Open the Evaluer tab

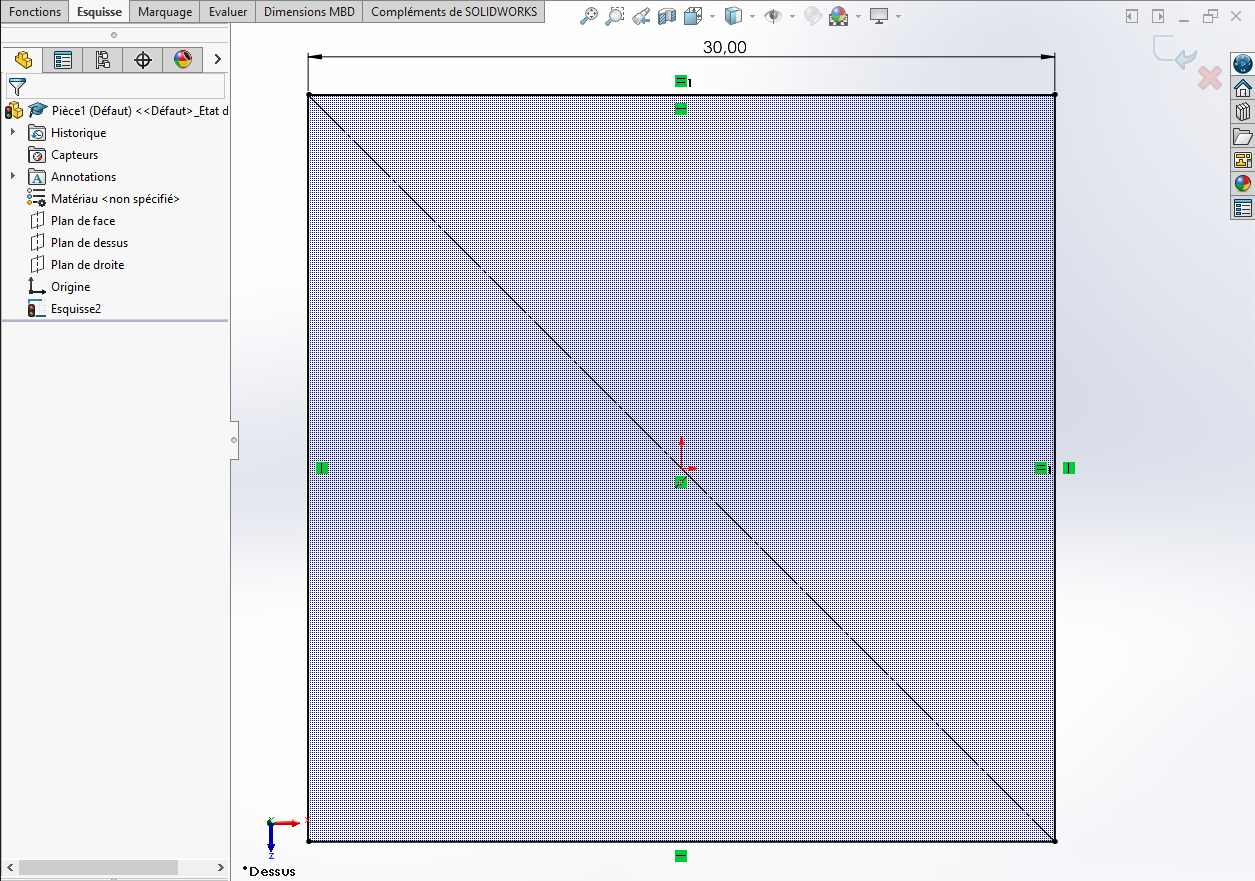point(228,12)
